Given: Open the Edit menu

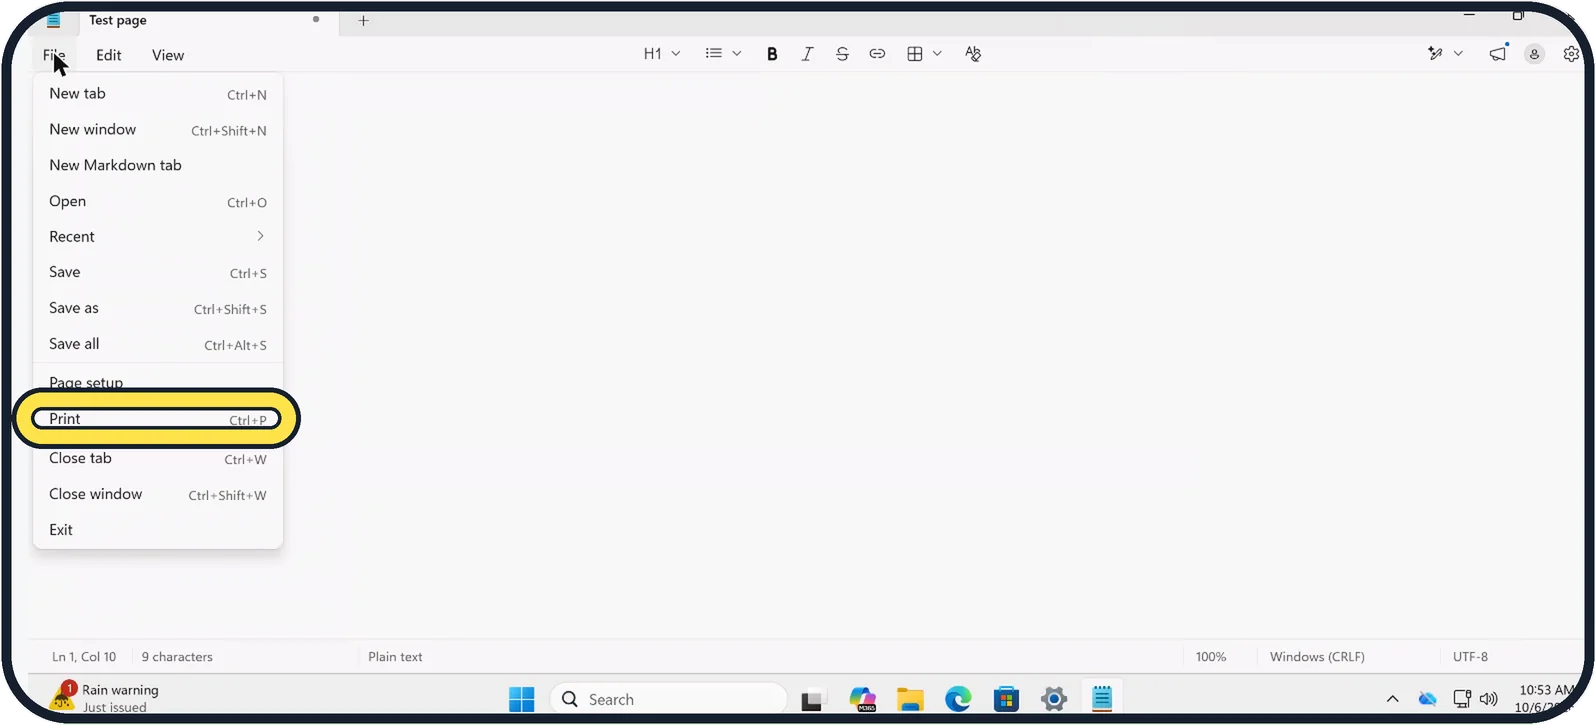Looking at the screenshot, I should pyautogui.click(x=109, y=55).
